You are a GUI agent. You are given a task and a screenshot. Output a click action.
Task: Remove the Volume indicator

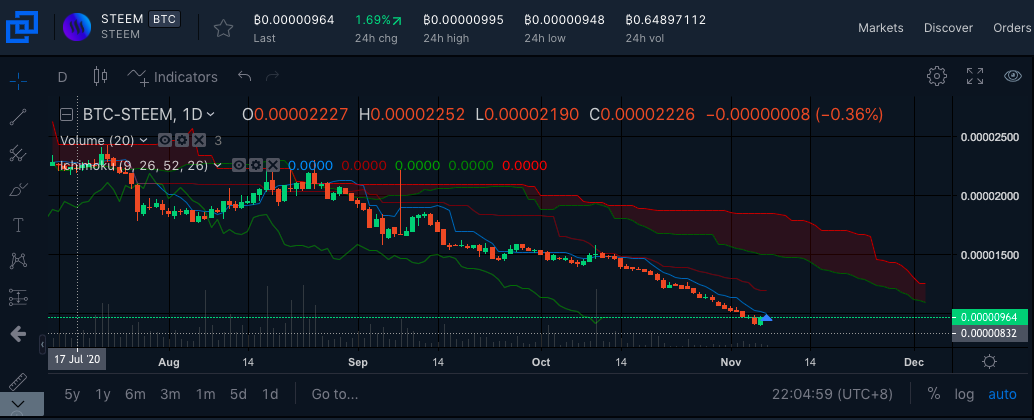pyautogui.click(x=198, y=140)
